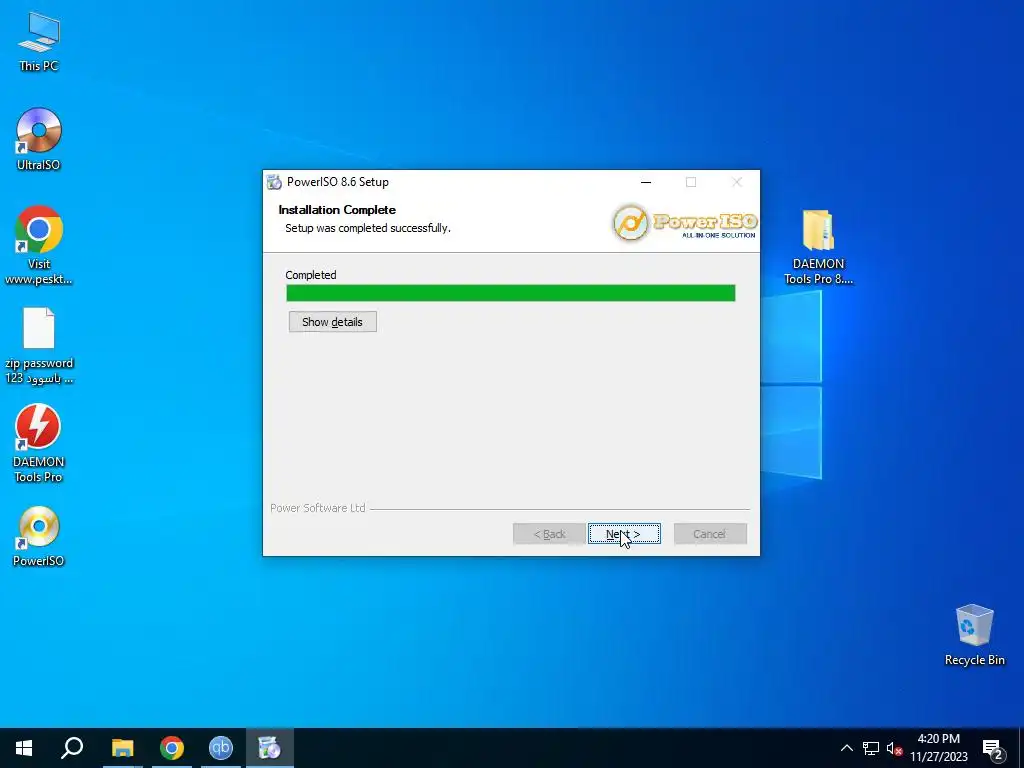Open File Explorer from taskbar
1024x768 pixels.
click(122, 748)
